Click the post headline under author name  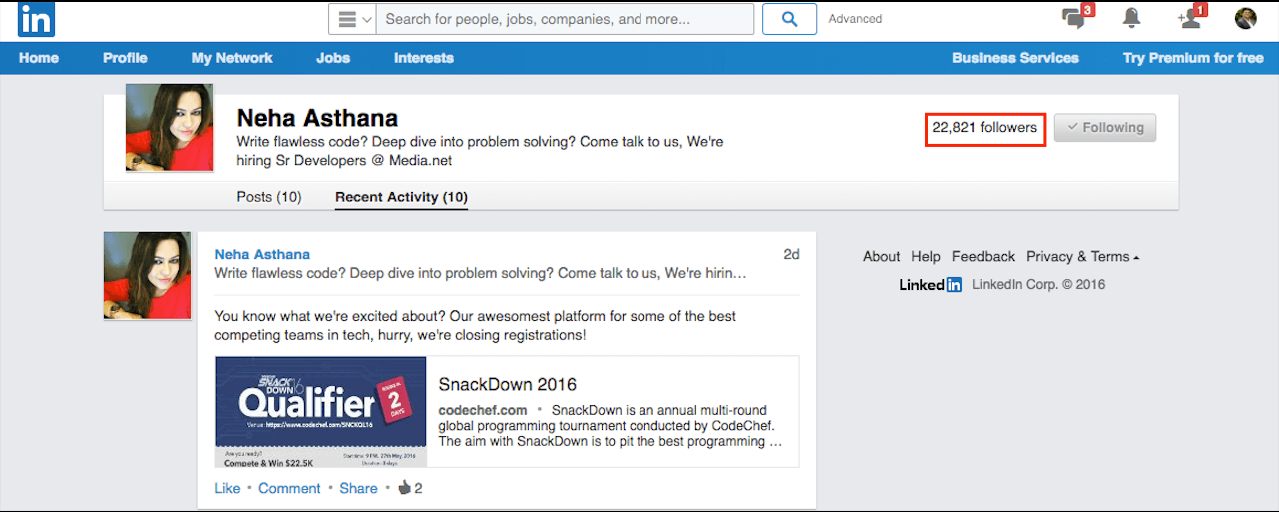480,273
